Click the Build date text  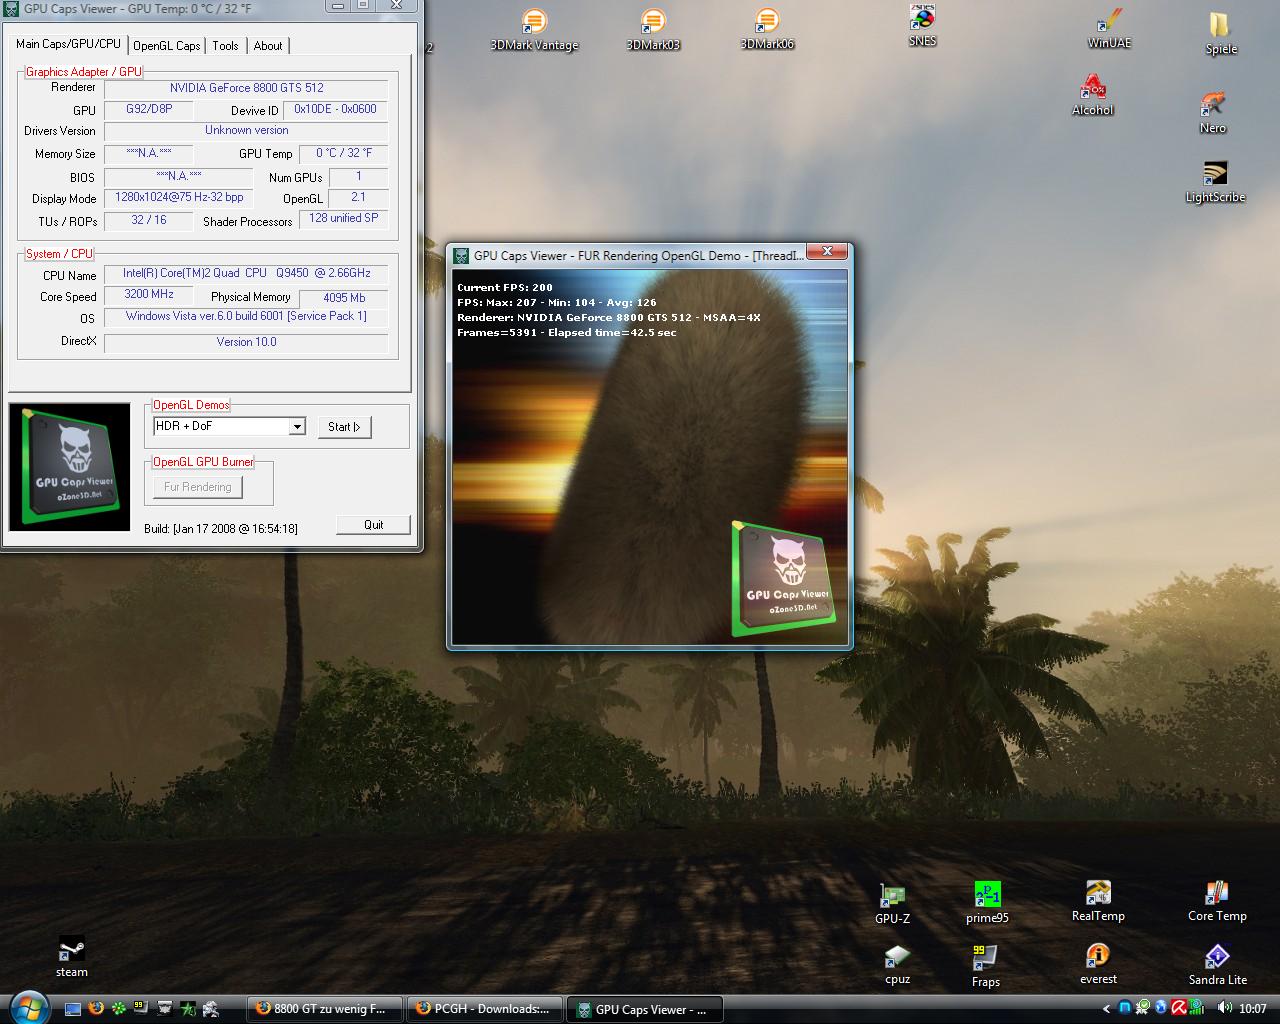point(221,528)
